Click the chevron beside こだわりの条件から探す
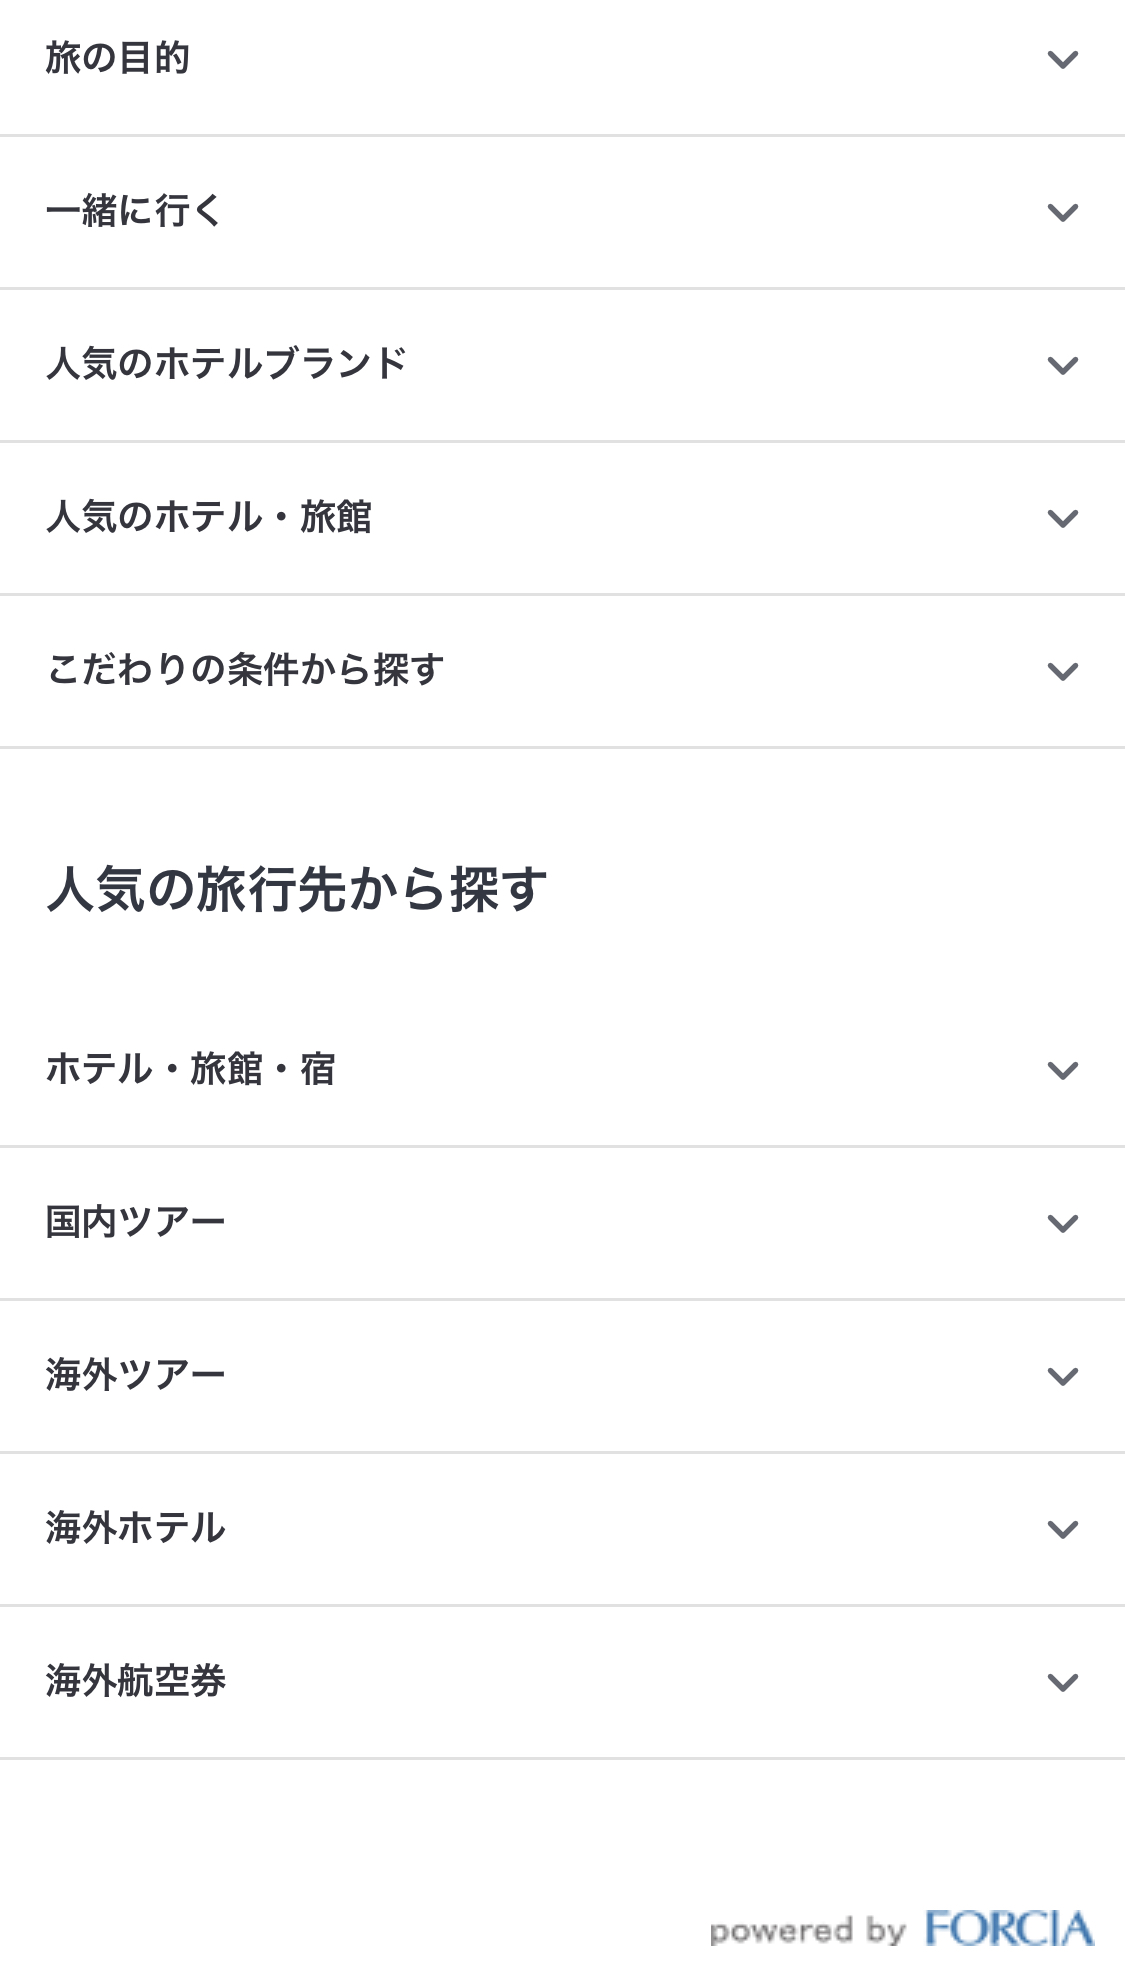Viewport: 1125px width, 1968px height. (x=1062, y=672)
